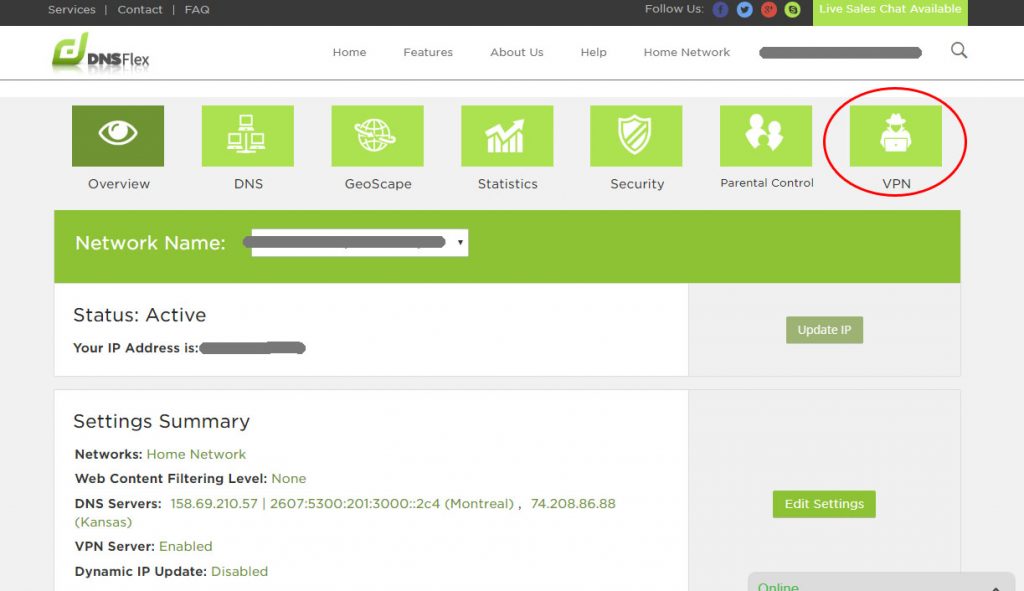Click the Home Network link under Networks
This screenshot has width=1024, height=591.
point(196,454)
